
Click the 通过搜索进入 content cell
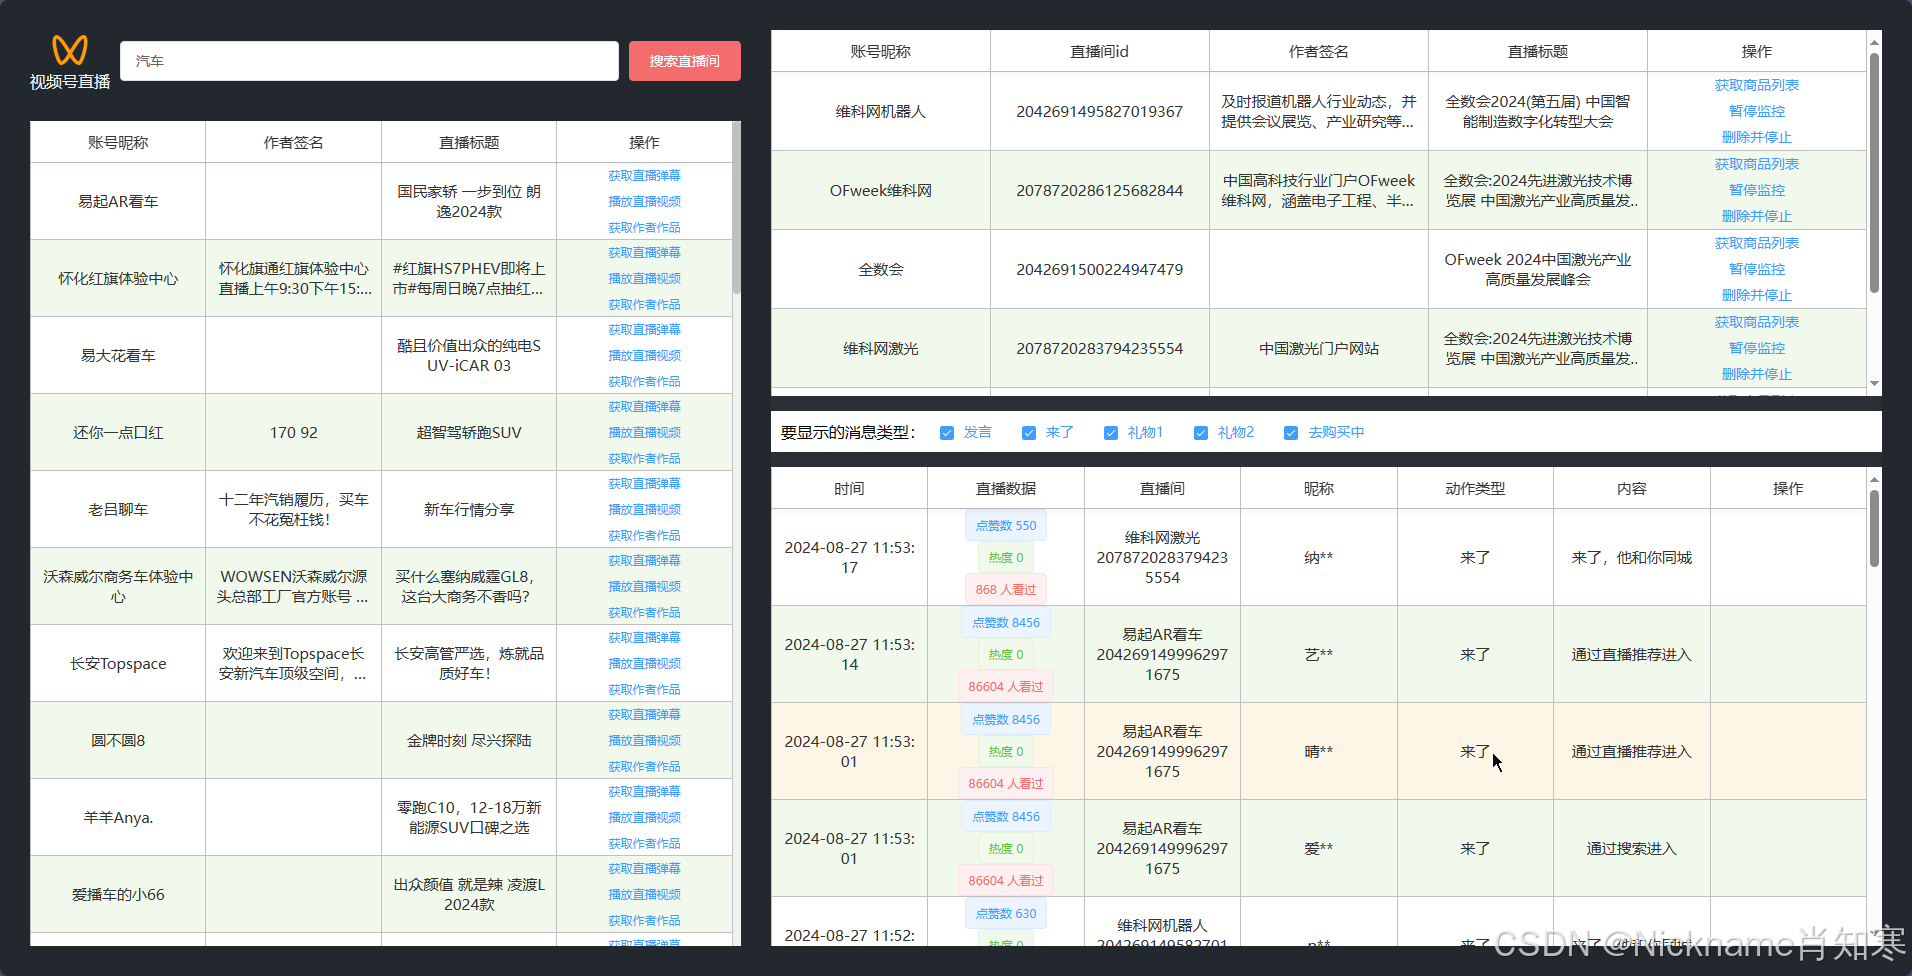coord(1631,848)
